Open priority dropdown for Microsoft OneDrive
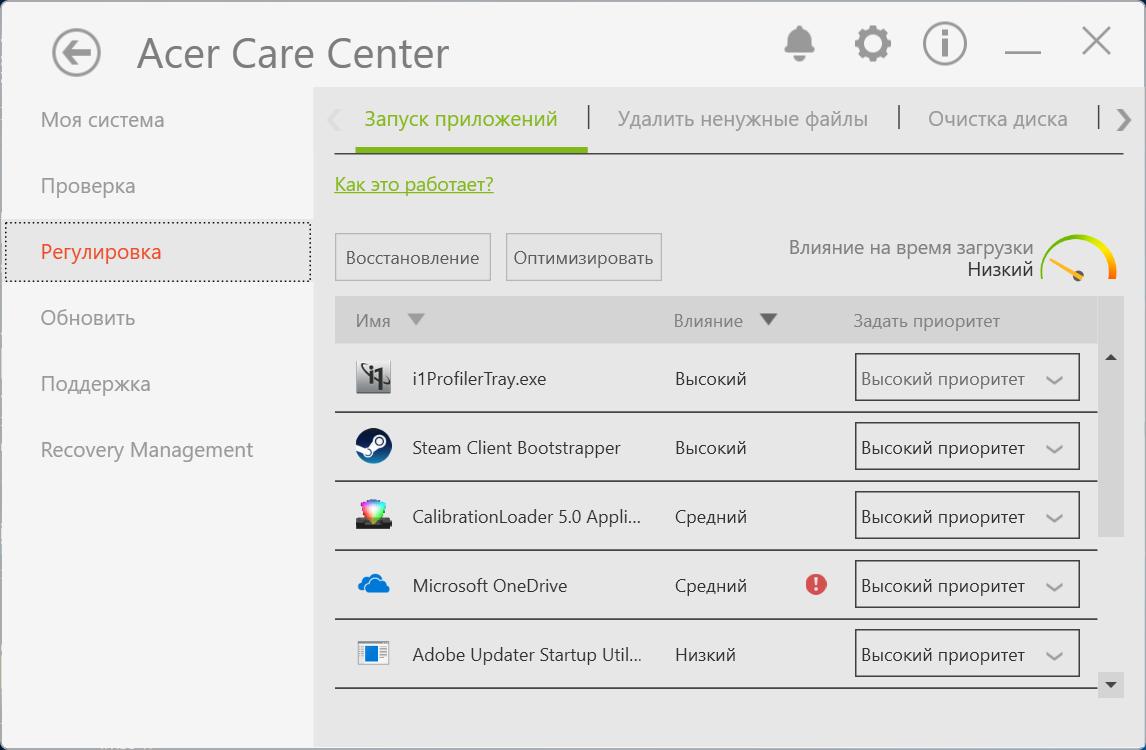 tap(967, 584)
